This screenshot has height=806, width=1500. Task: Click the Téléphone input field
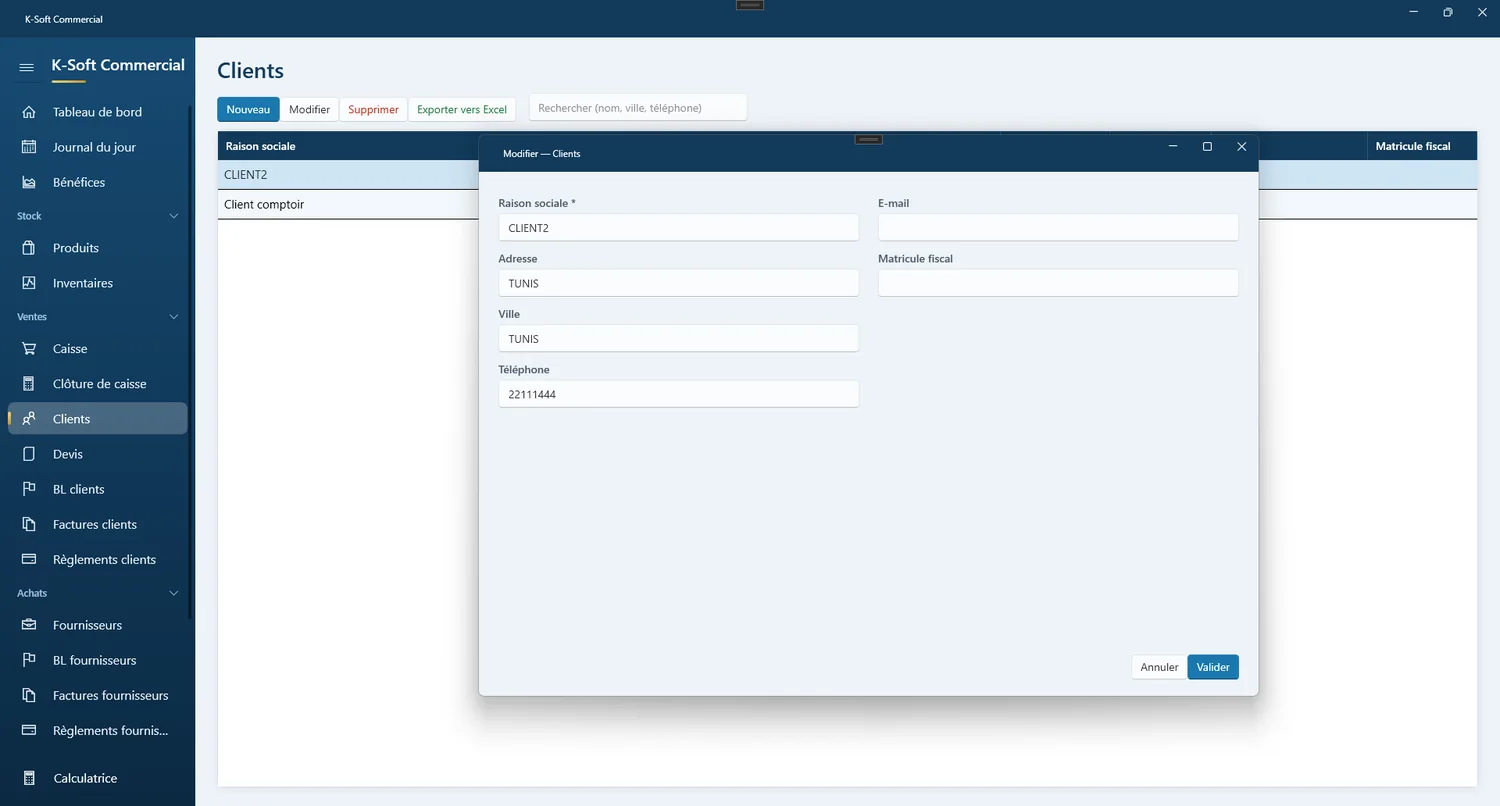(679, 394)
